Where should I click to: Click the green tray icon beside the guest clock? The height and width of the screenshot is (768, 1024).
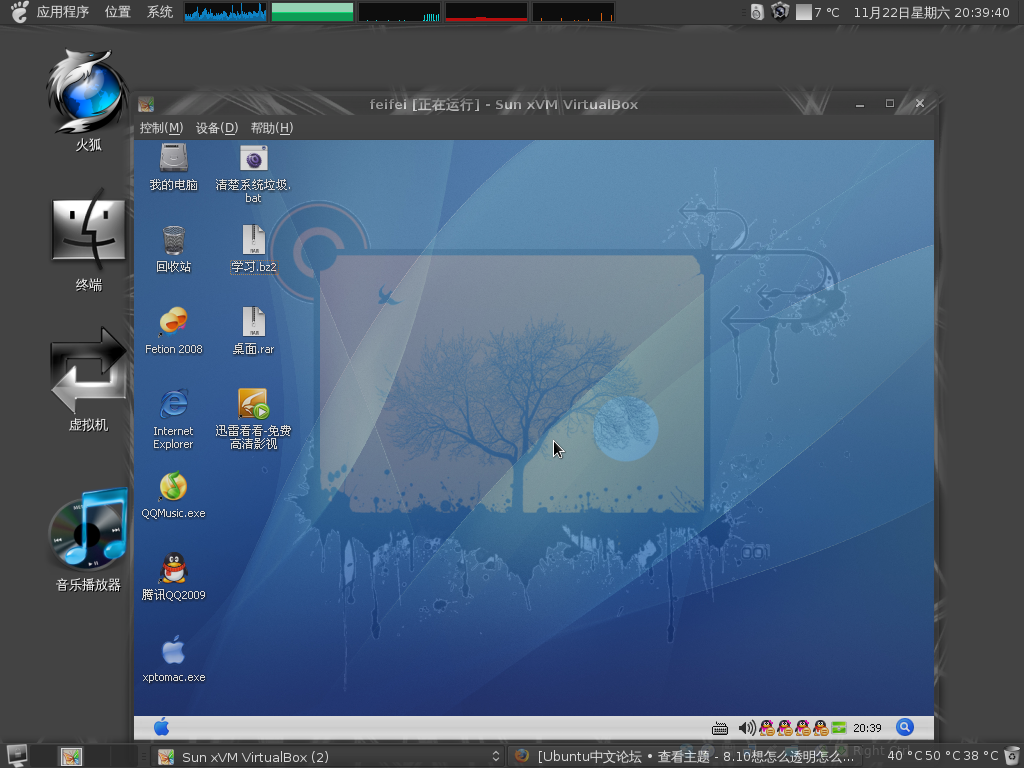pyautogui.click(x=839, y=728)
